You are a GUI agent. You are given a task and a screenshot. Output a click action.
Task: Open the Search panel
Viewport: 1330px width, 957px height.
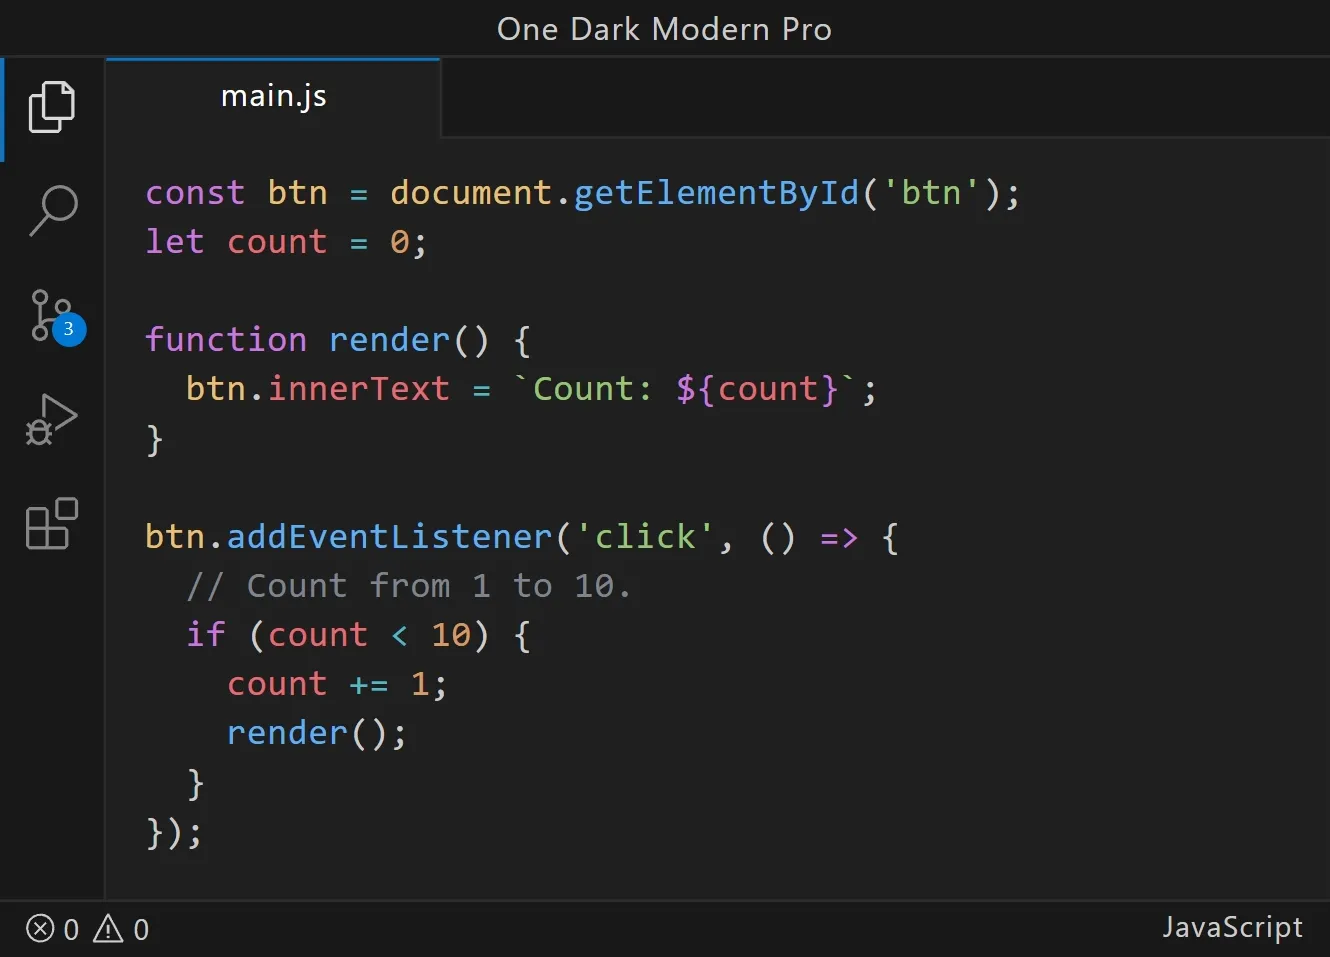51,211
